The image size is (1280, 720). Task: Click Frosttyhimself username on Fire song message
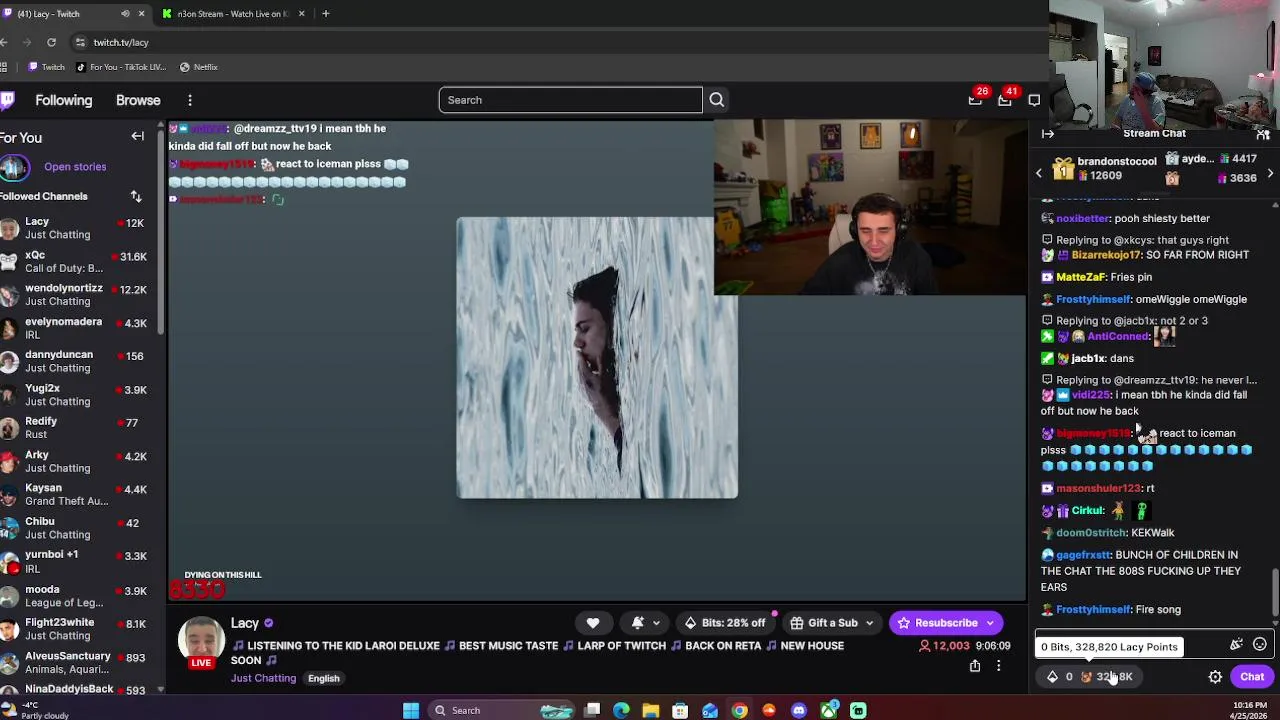pos(1094,609)
